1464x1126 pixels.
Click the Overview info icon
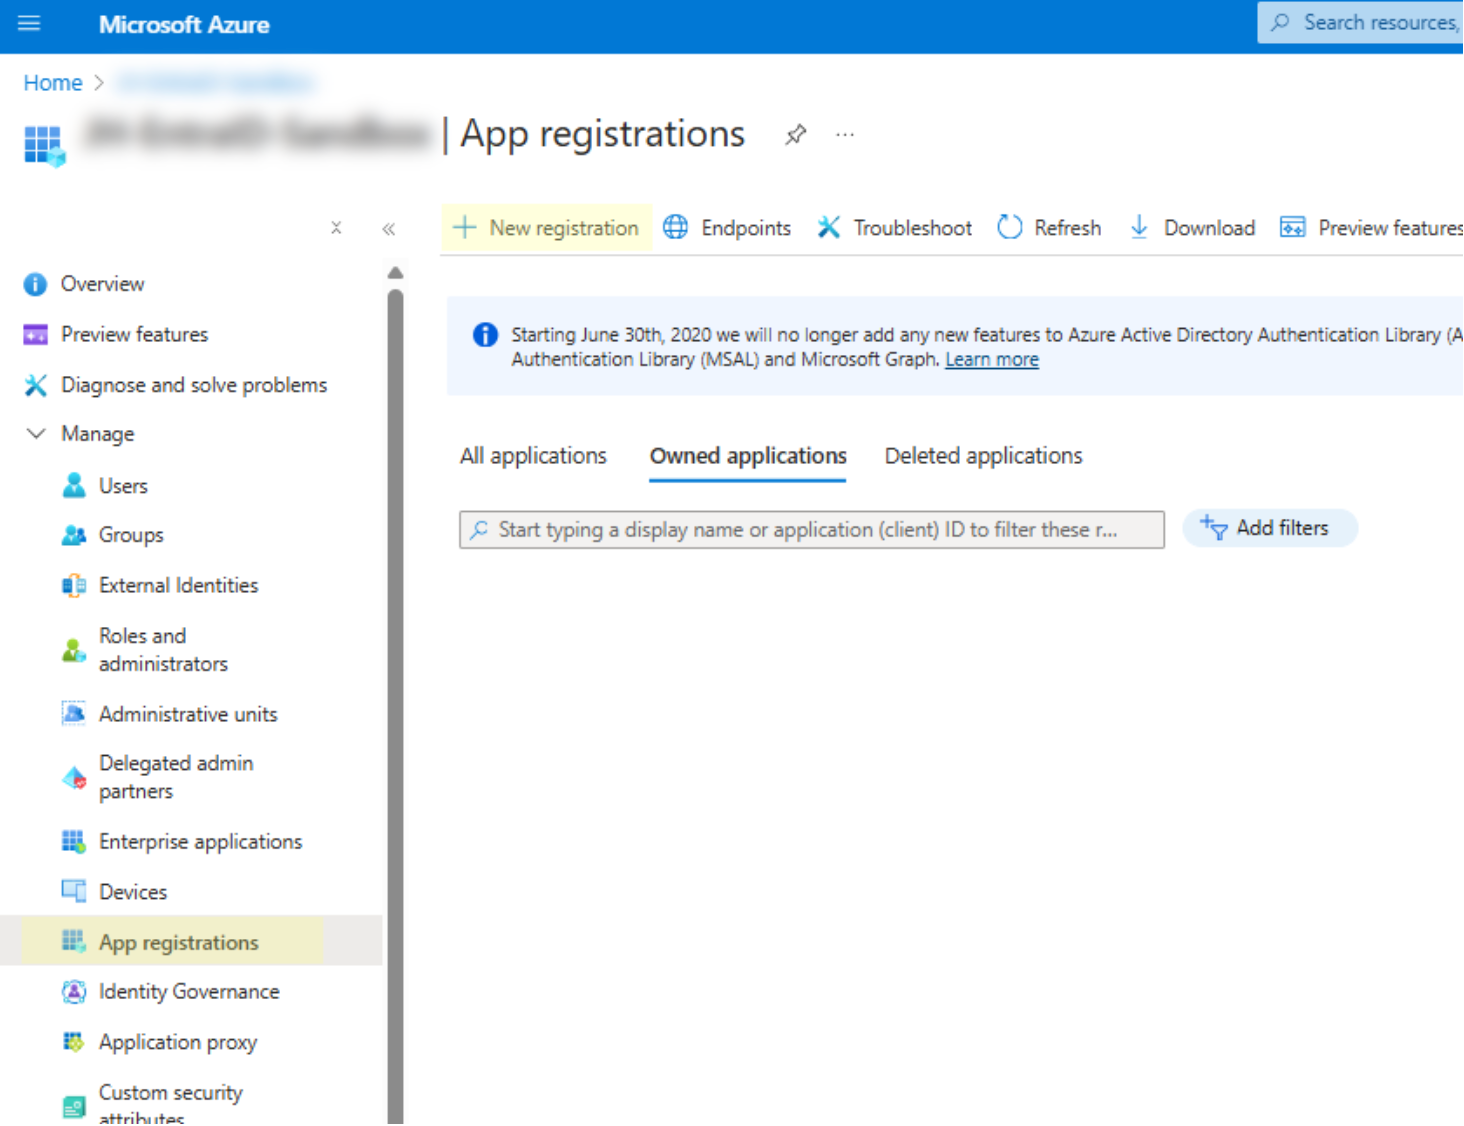pyautogui.click(x=35, y=284)
